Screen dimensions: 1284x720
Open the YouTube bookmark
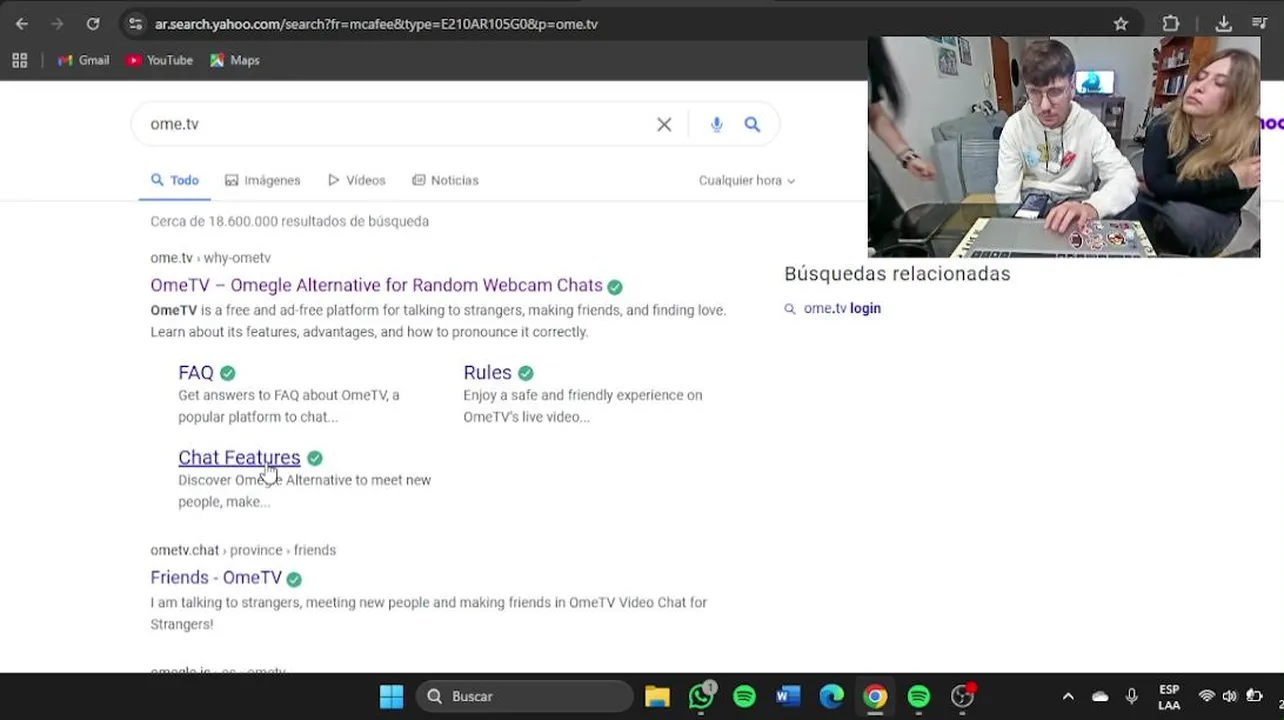tap(159, 60)
